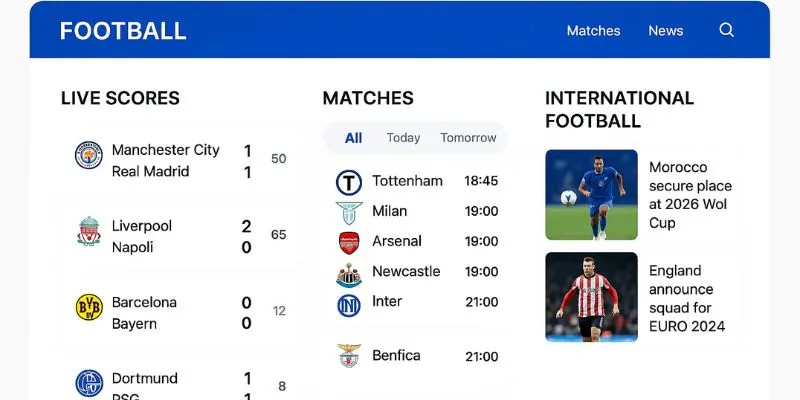The image size is (800, 400).
Task: Read the England EURO 2024 squad story
Action: [x=687, y=298]
